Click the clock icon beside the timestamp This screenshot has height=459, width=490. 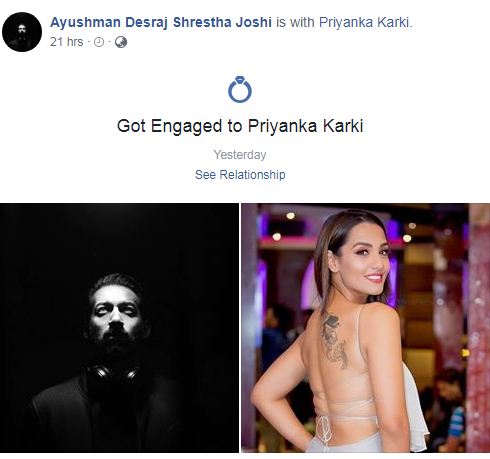point(99,42)
